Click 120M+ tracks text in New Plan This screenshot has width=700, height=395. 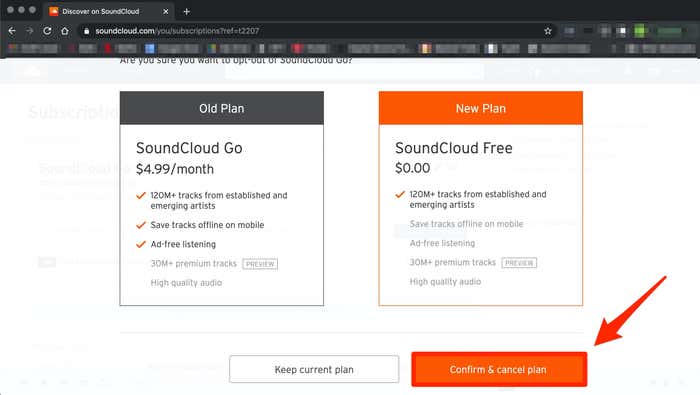click(478, 200)
